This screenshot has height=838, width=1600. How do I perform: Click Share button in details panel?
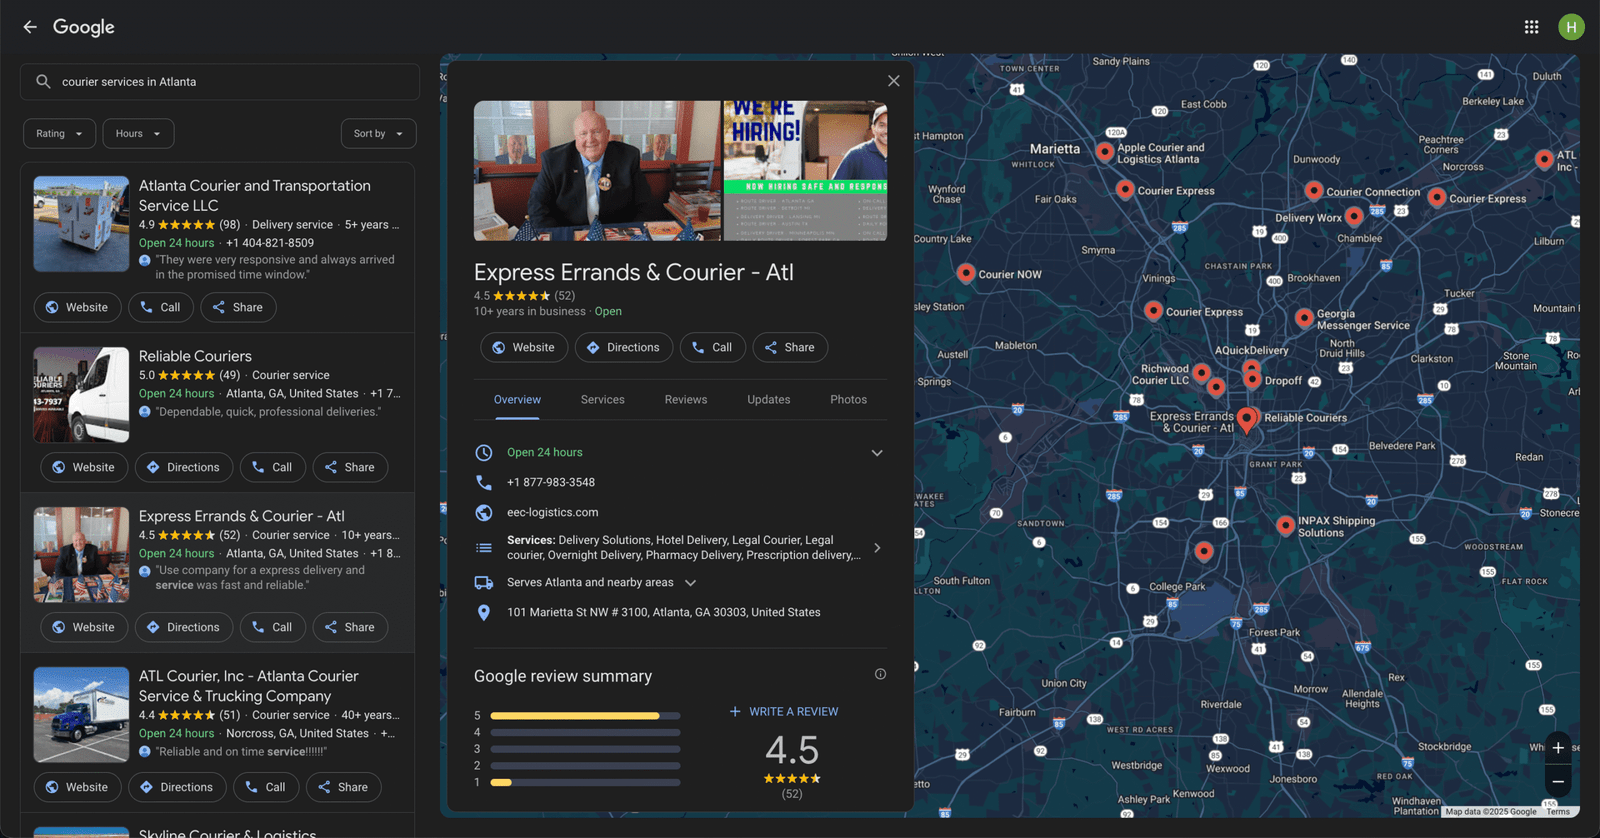click(790, 347)
